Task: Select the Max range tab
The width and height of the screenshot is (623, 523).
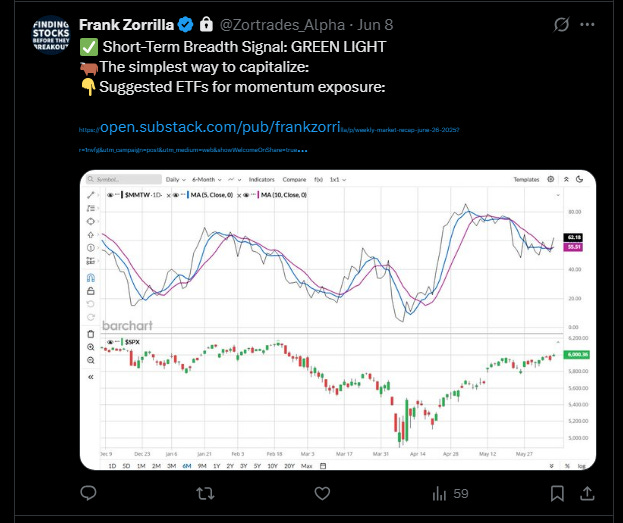Action: [306, 466]
